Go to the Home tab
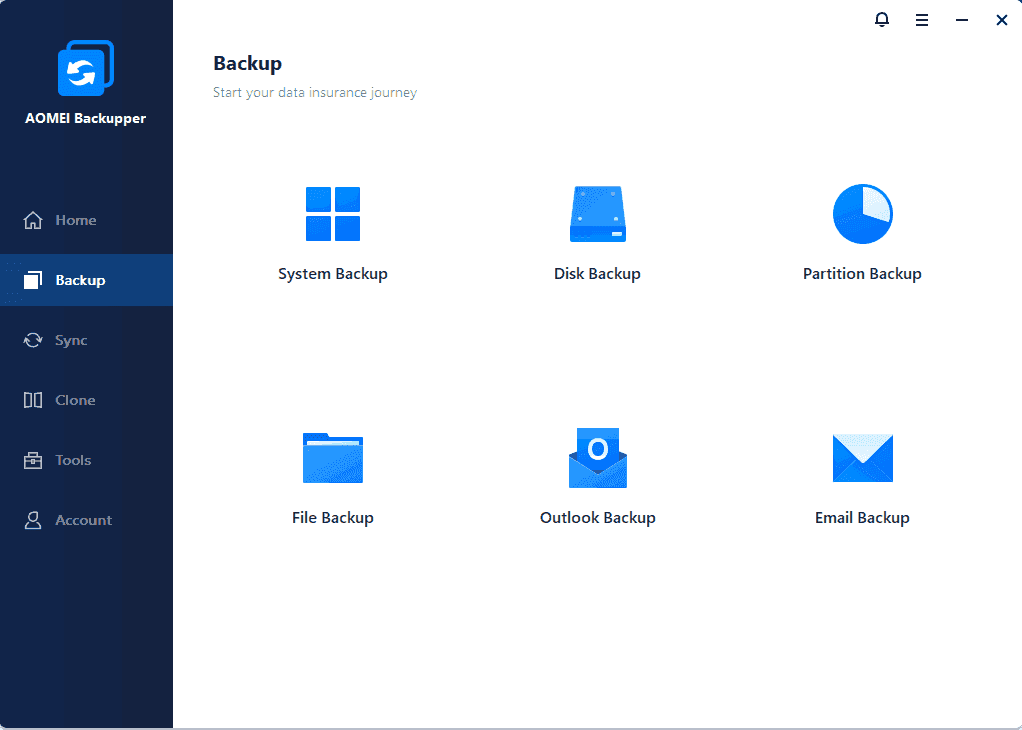This screenshot has width=1022, height=730. (86, 220)
